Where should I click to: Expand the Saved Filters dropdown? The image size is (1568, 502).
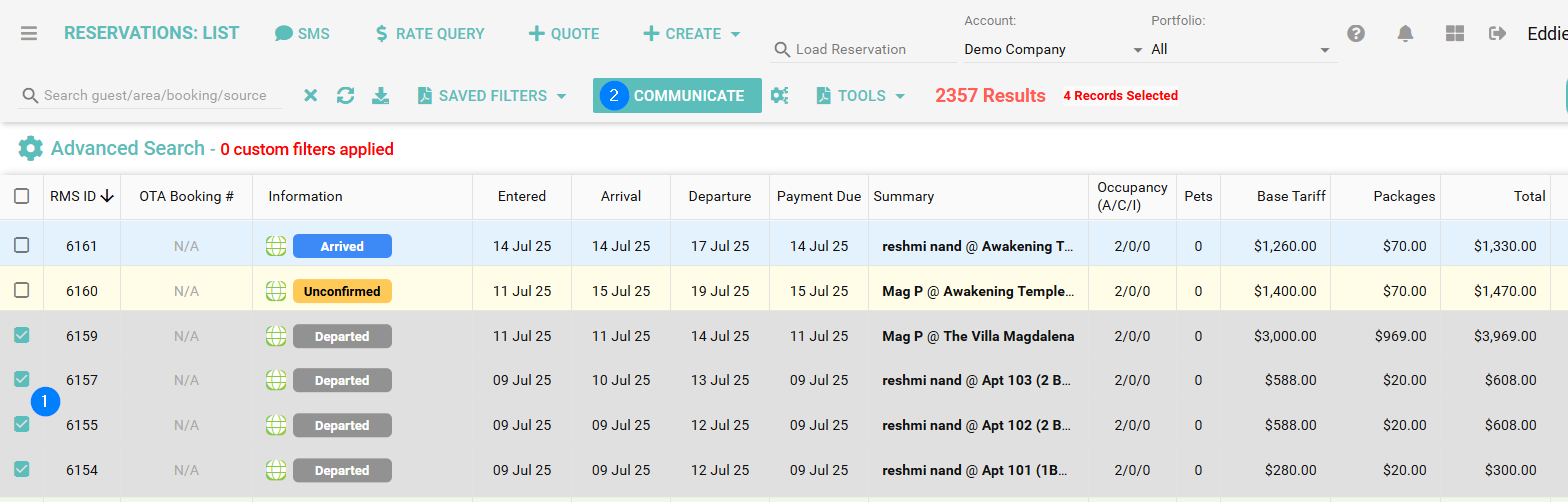(492, 96)
